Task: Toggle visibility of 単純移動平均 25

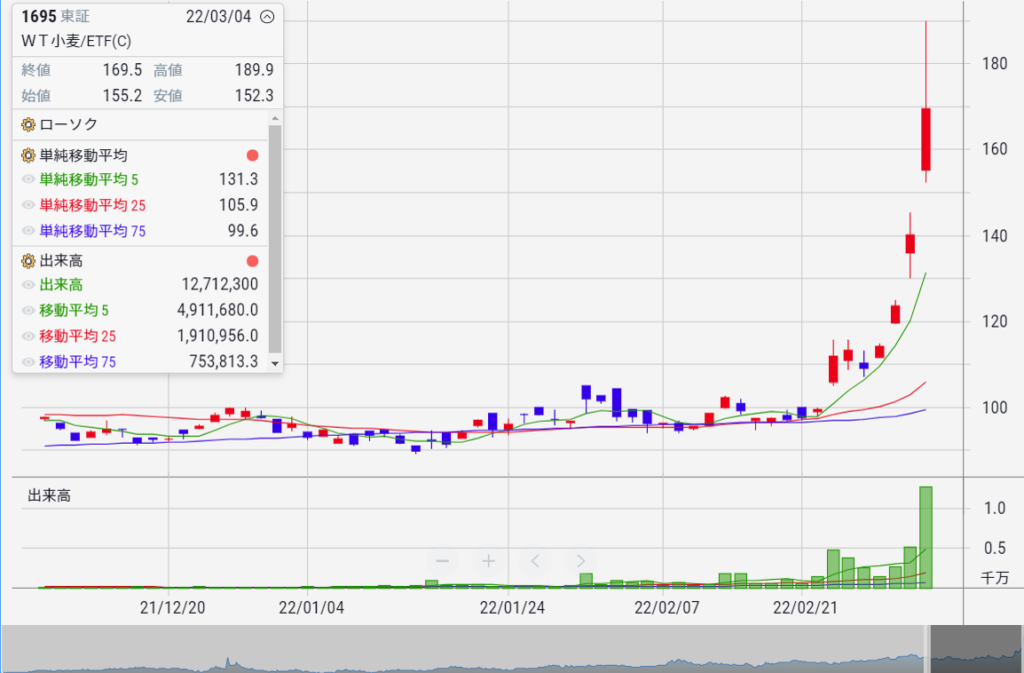Action: pos(28,205)
